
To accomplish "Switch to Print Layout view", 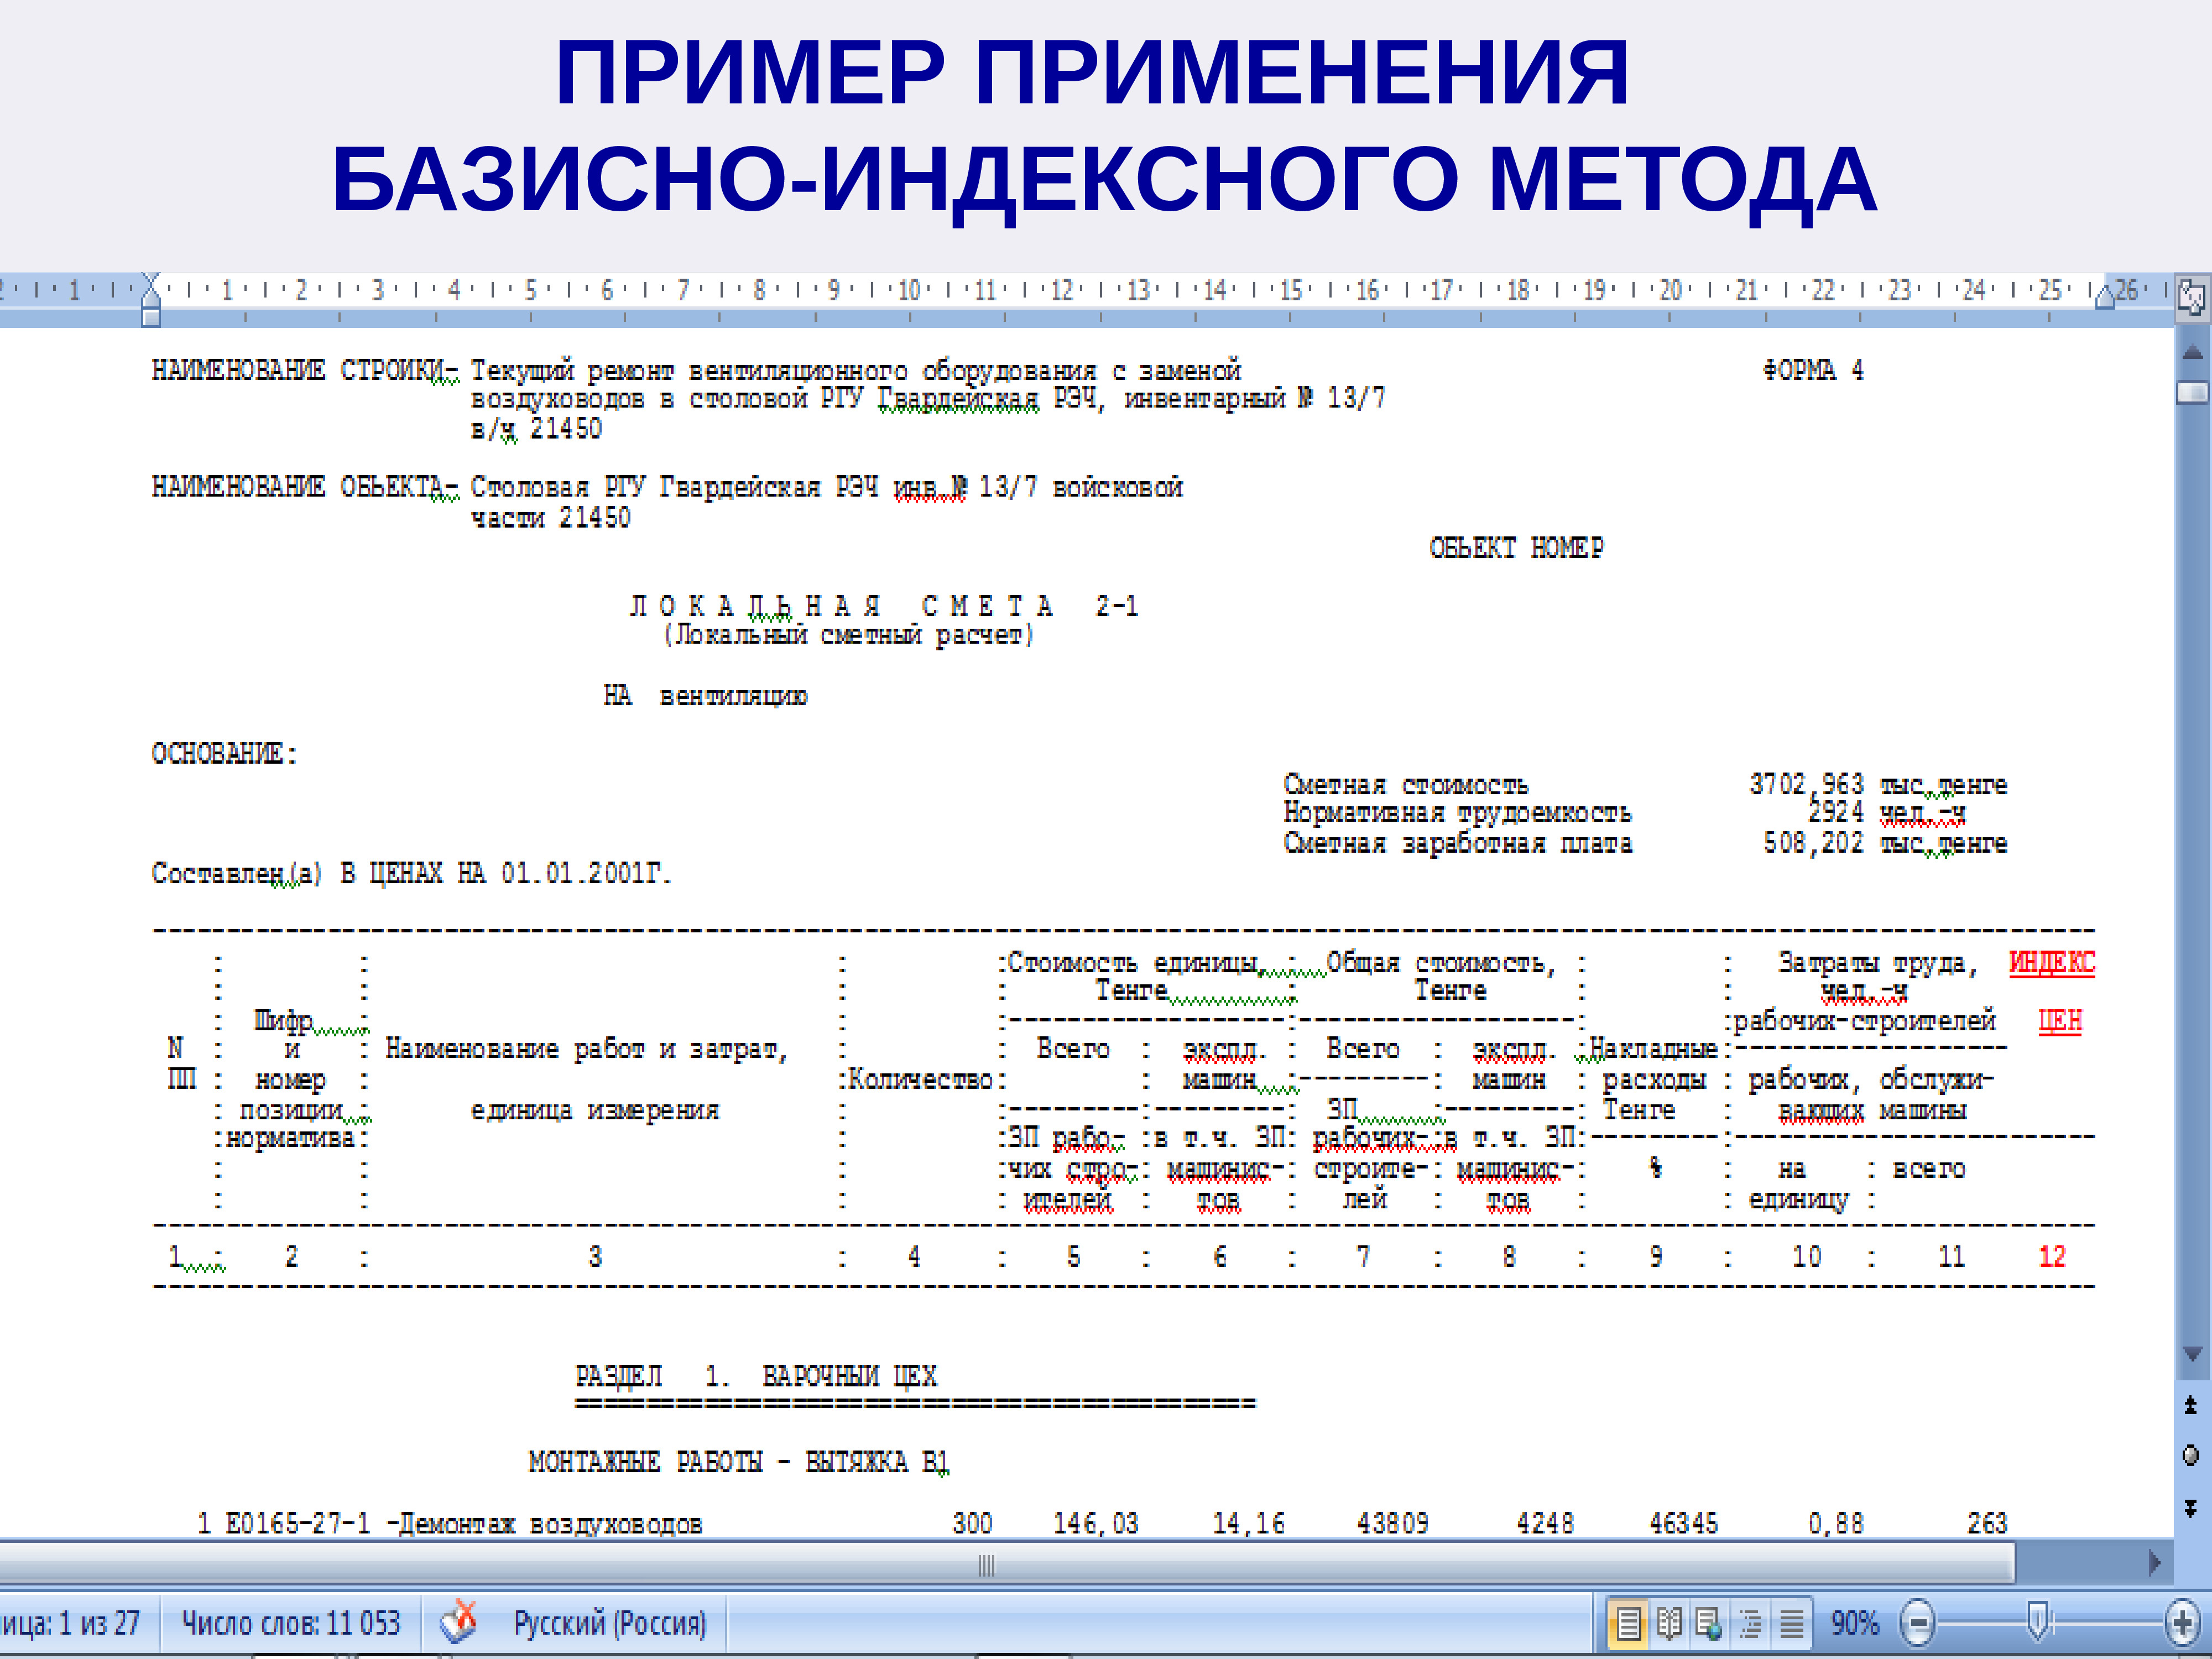I will click(x=1628, y=1623).
